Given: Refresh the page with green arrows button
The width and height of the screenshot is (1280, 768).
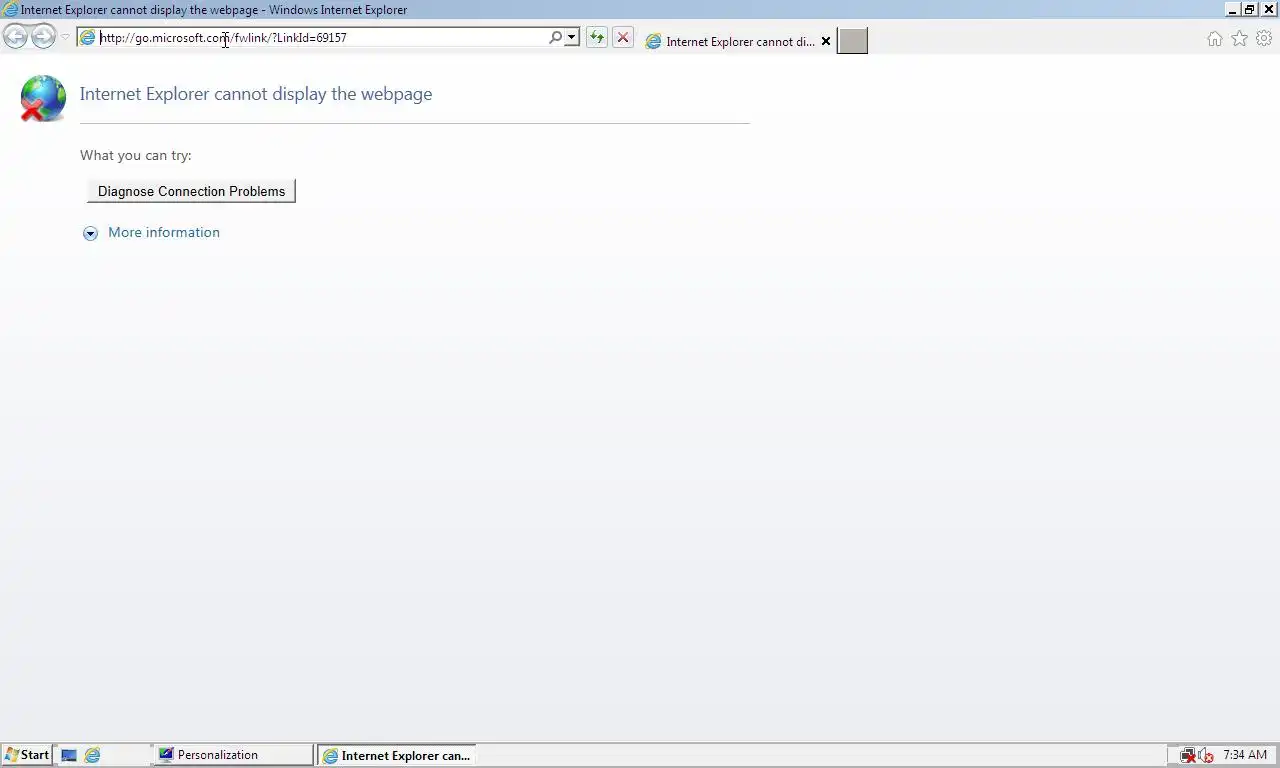Looking at the screenshot, I should [x=597, y=37].
